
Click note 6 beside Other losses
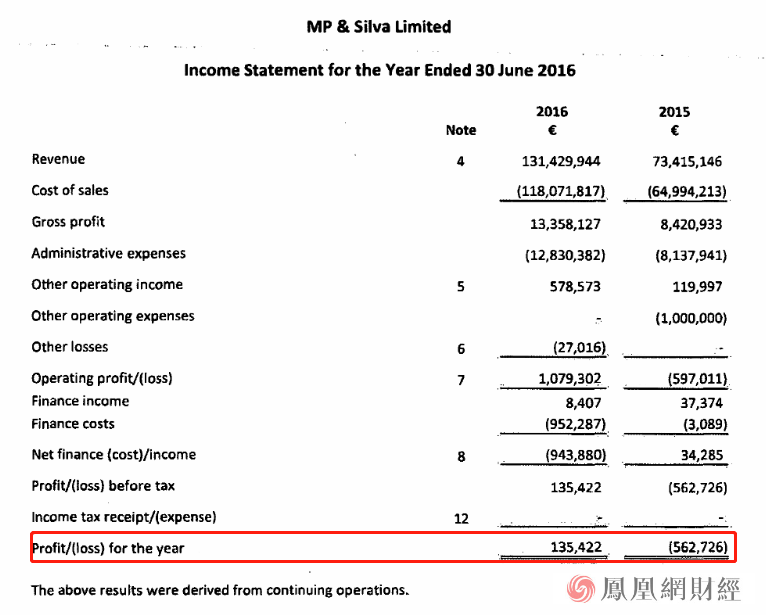click(x=461, y=349)
